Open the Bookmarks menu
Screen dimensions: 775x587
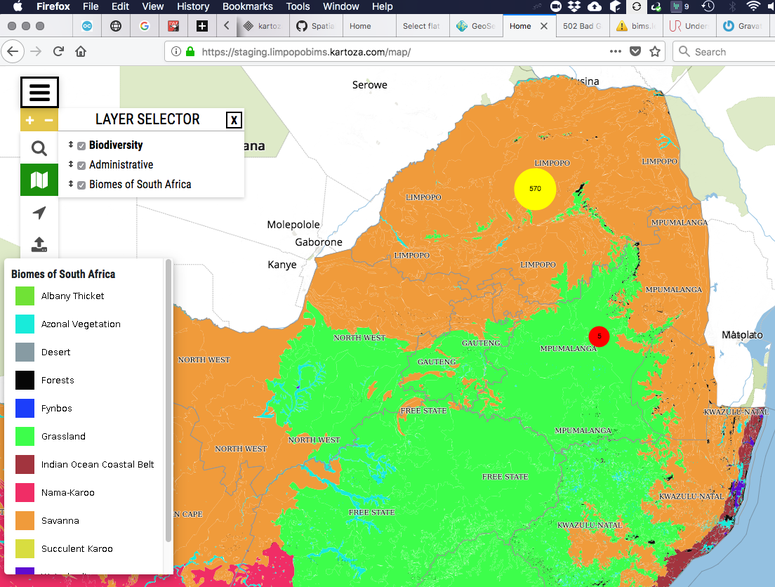coord(247,6)
